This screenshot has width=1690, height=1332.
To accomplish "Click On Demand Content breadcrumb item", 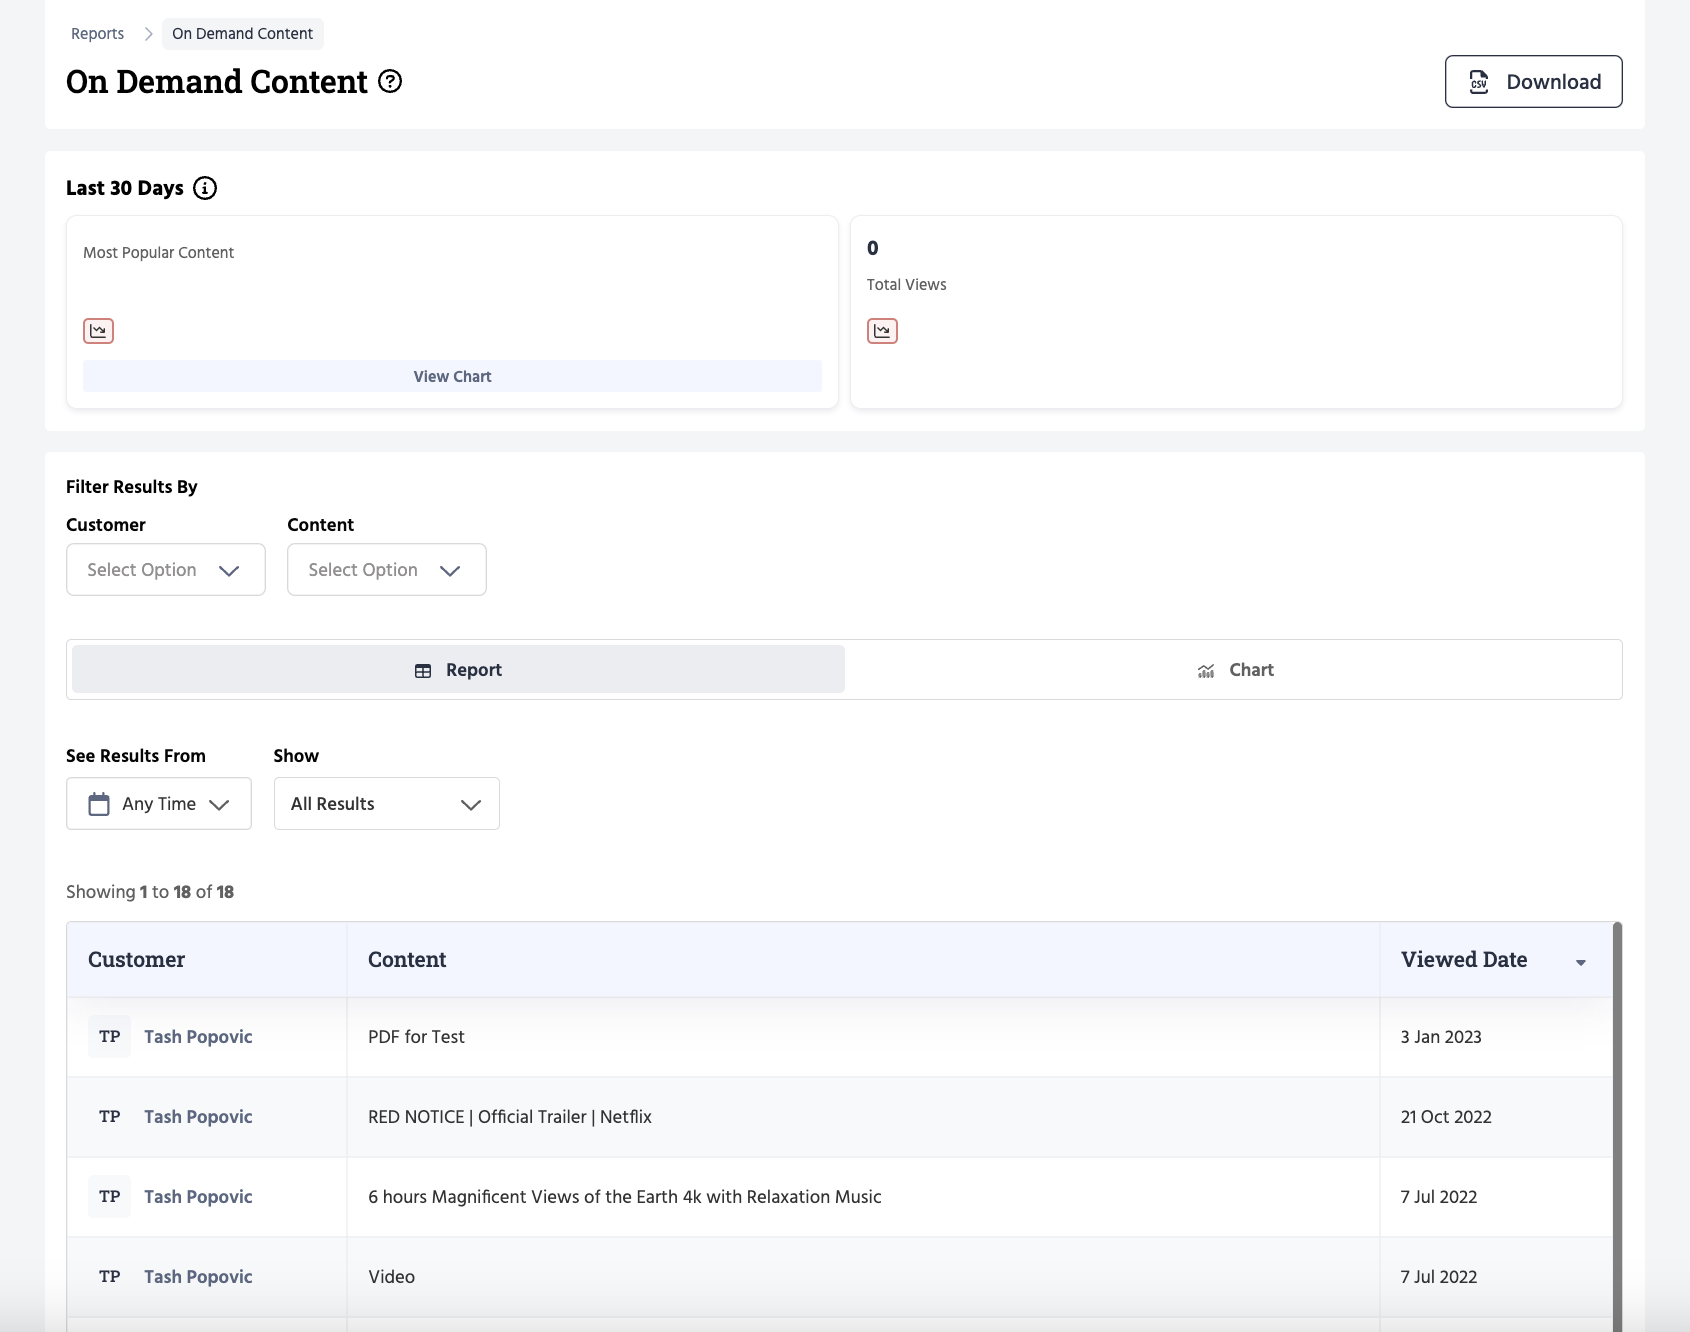I will (x=242, y=34).
